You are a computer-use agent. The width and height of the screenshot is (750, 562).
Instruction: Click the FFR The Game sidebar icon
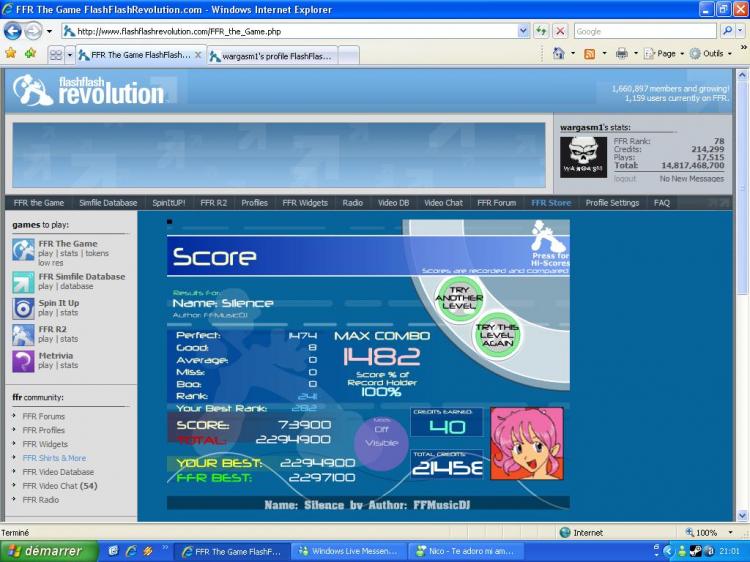coord(23,249)
